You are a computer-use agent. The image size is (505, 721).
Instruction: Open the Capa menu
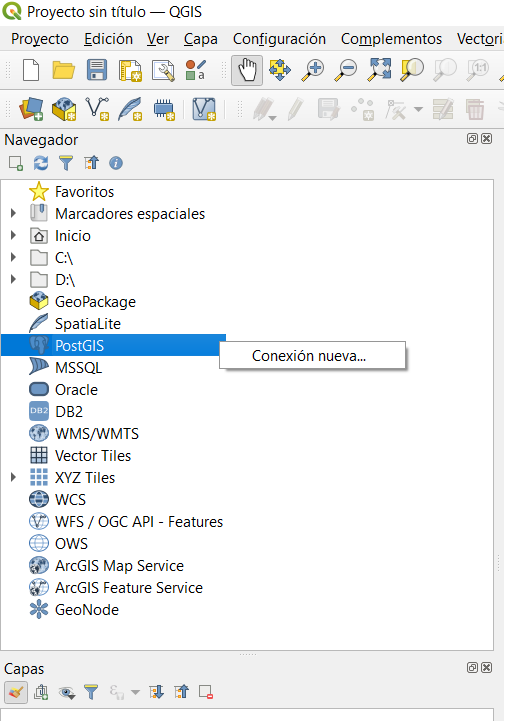pos(201,39)
